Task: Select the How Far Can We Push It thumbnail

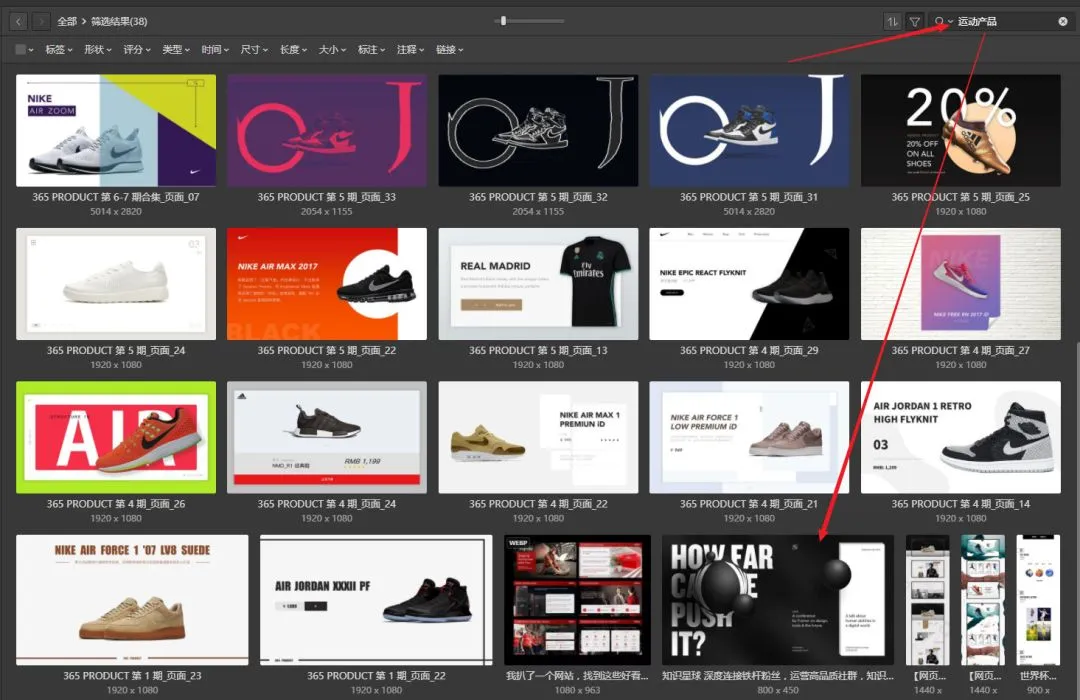Action: click(778, 600)
